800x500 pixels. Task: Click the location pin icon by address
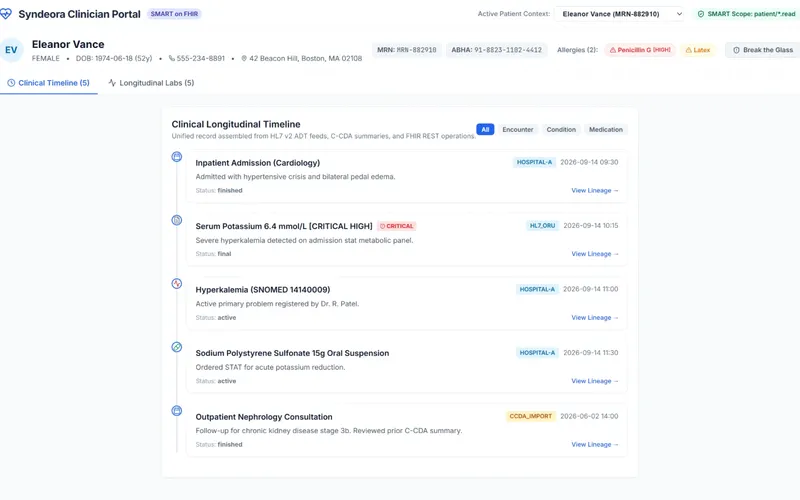coord(244,58)
